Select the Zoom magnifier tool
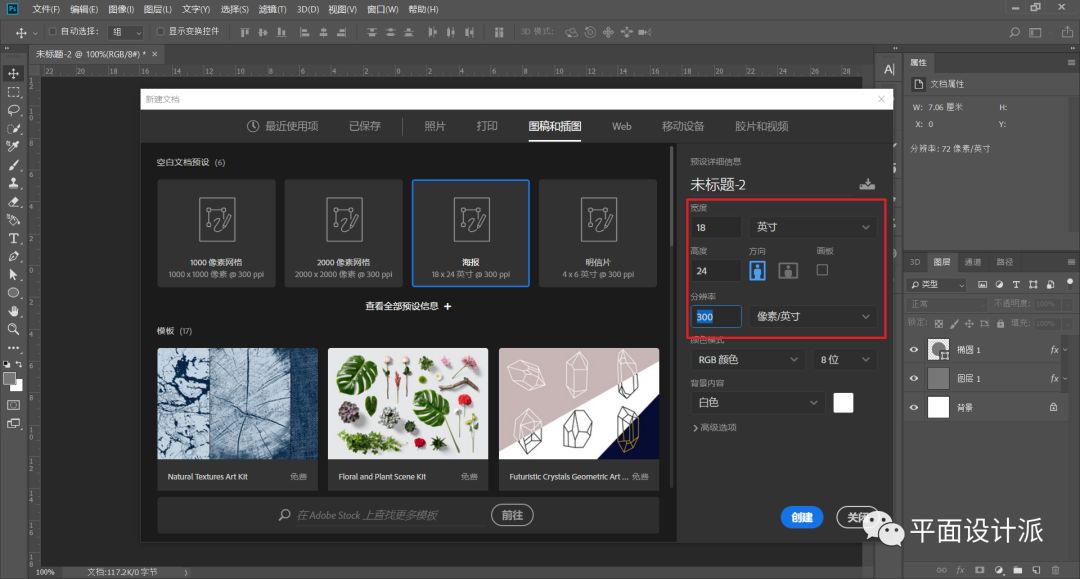 coord(14,329)
